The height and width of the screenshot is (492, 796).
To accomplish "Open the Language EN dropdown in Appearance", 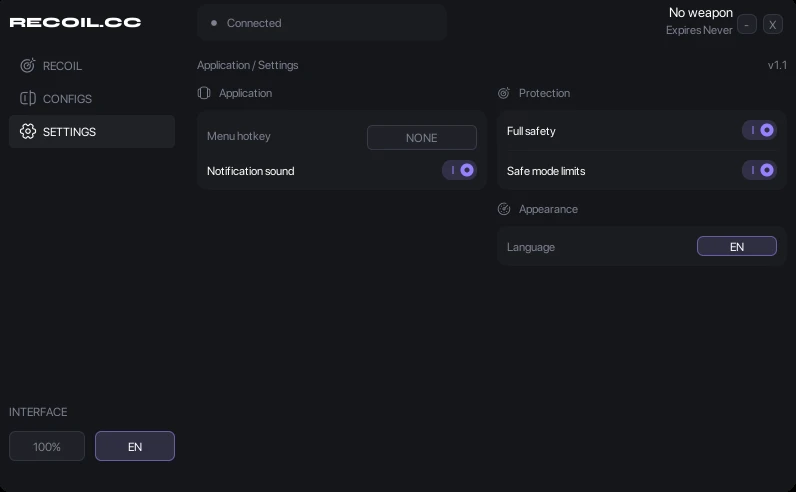I will click(737, 246).
